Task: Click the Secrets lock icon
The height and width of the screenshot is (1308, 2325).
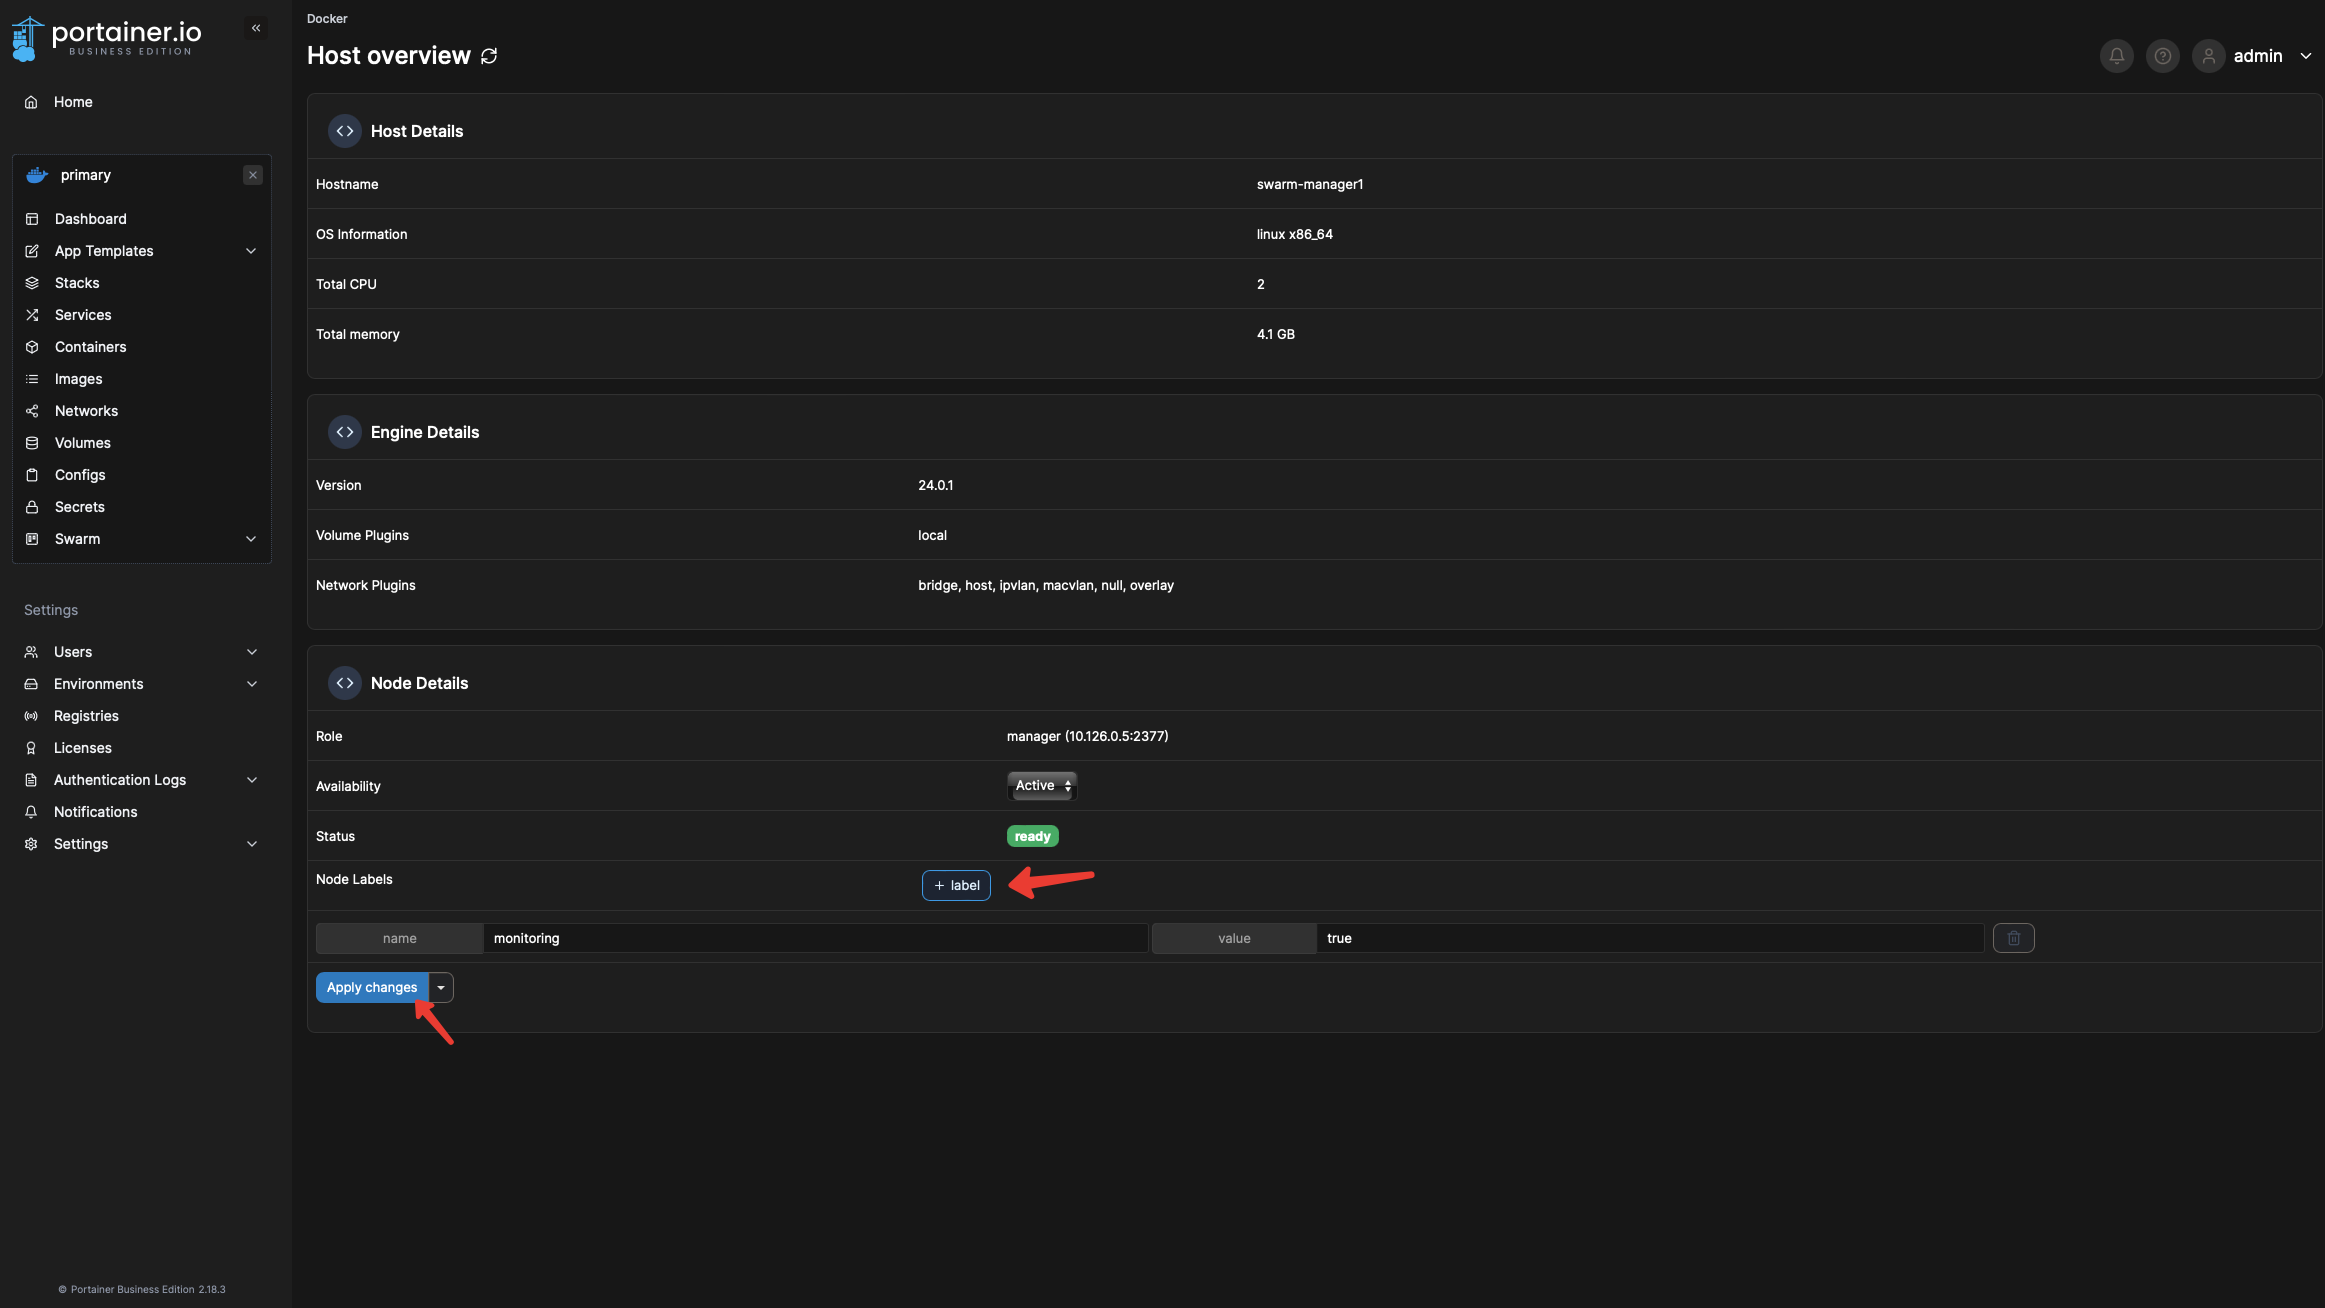Action: (32, 507)
